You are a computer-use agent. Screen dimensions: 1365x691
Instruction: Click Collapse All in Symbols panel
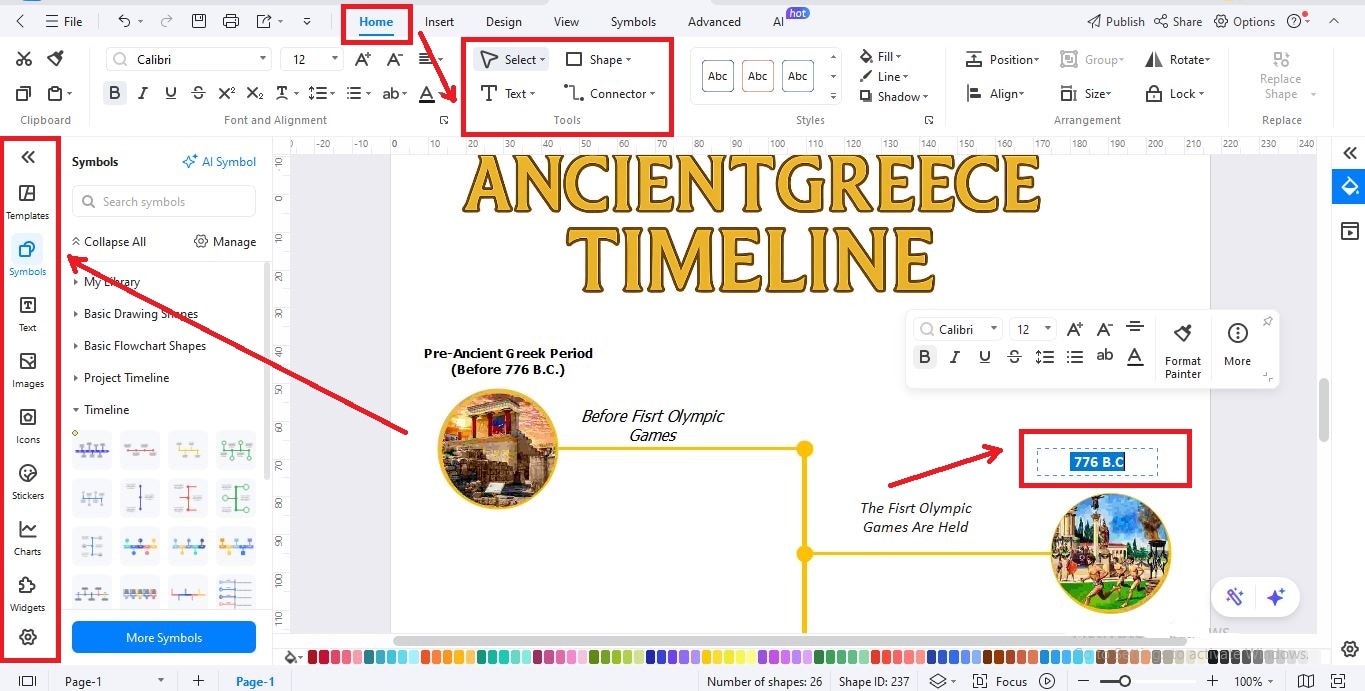[108, 241]
